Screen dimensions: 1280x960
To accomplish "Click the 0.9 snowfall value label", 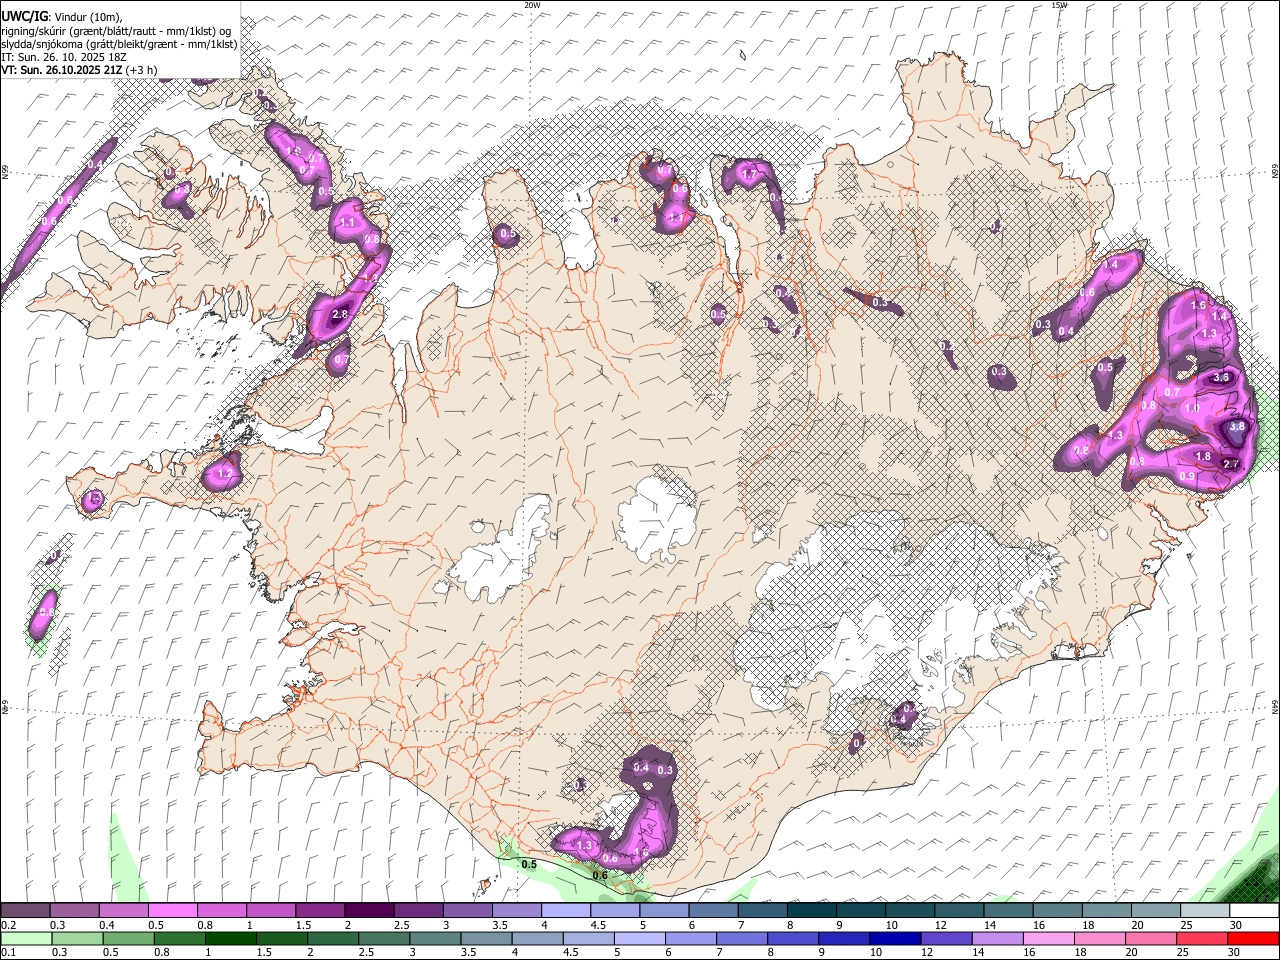I will point(1187,477).
